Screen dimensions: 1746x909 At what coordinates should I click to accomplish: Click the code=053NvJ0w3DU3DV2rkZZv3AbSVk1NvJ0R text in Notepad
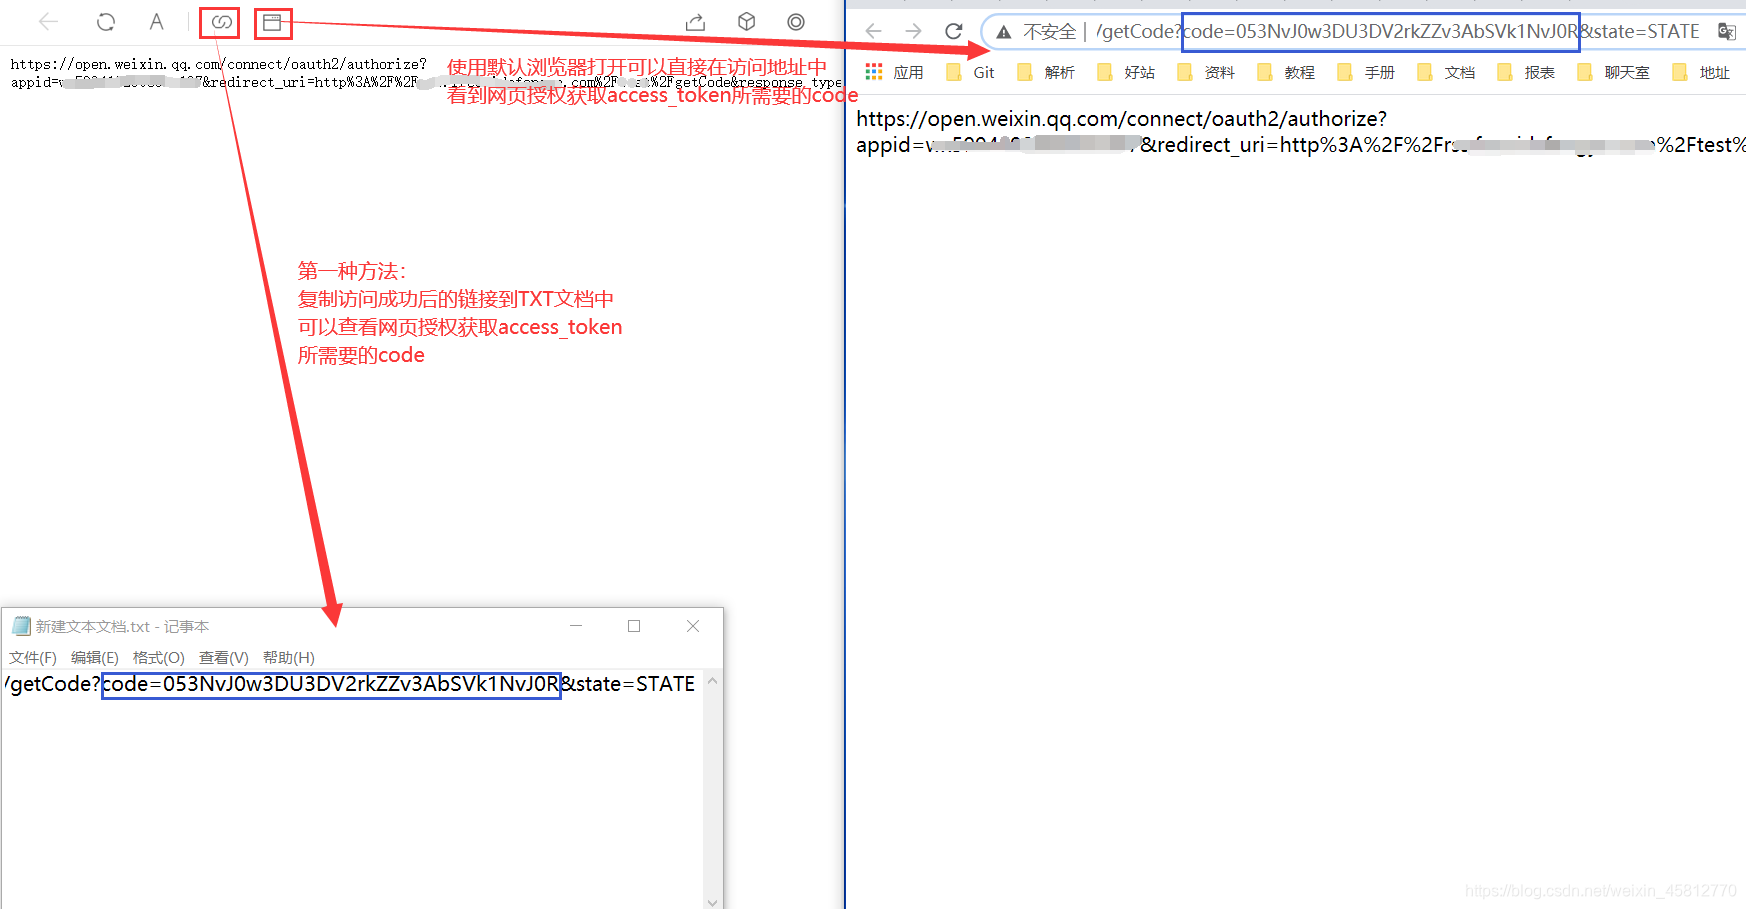click(x=331, y=684)
